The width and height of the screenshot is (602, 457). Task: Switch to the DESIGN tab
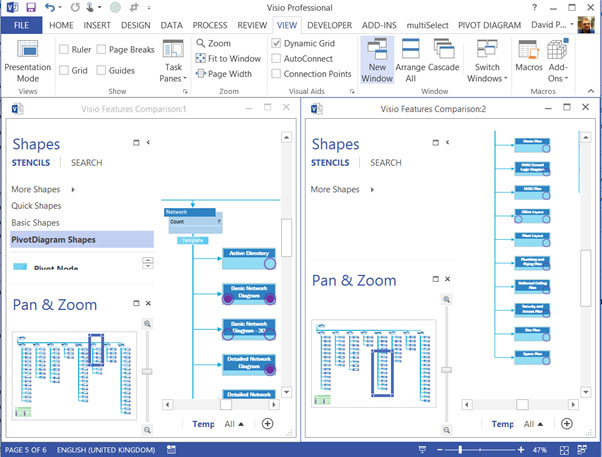pyautogui.click(x=136, y=25)
